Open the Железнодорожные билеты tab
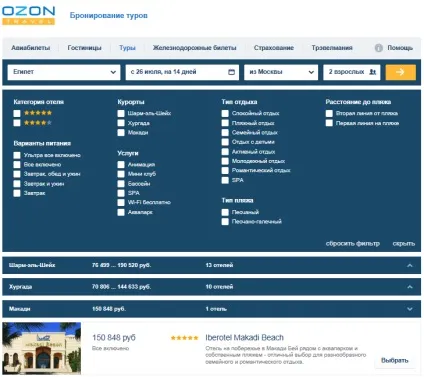The width and height of the screenshot is (424, 377). pos(194,48)
